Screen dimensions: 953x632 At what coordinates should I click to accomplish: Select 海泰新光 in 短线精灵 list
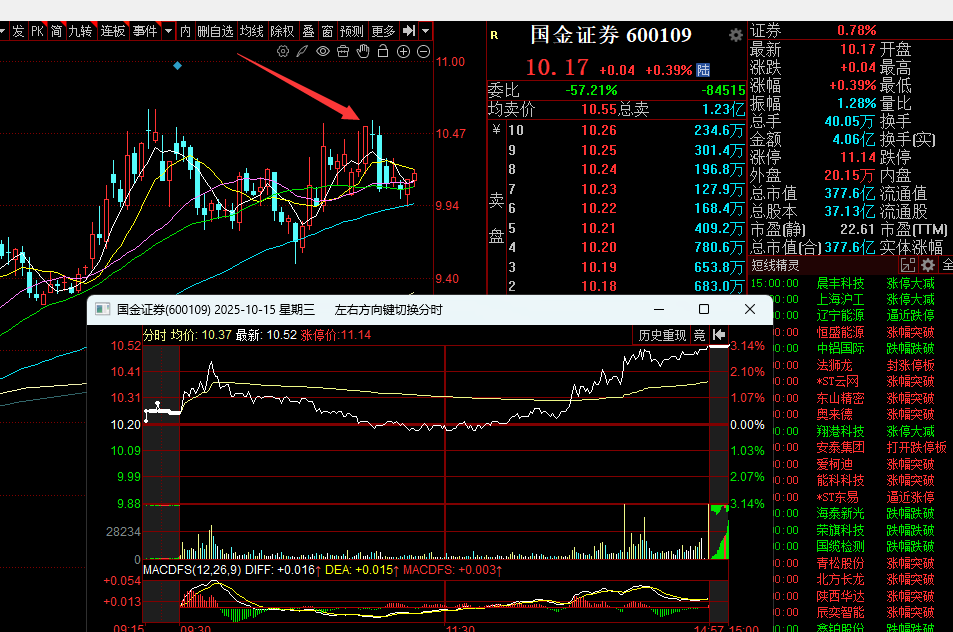[841, 514]
